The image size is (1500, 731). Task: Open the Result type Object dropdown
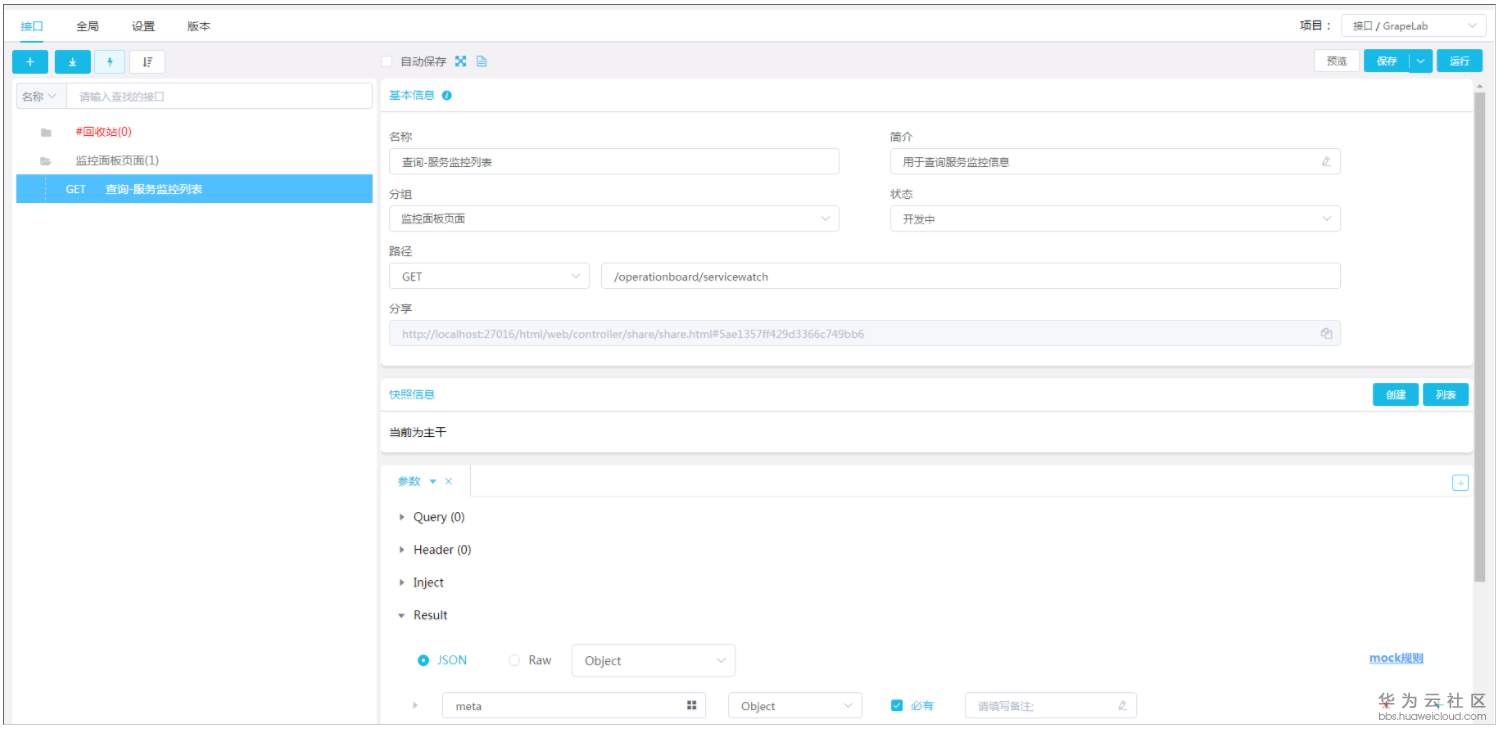point(653,660)
